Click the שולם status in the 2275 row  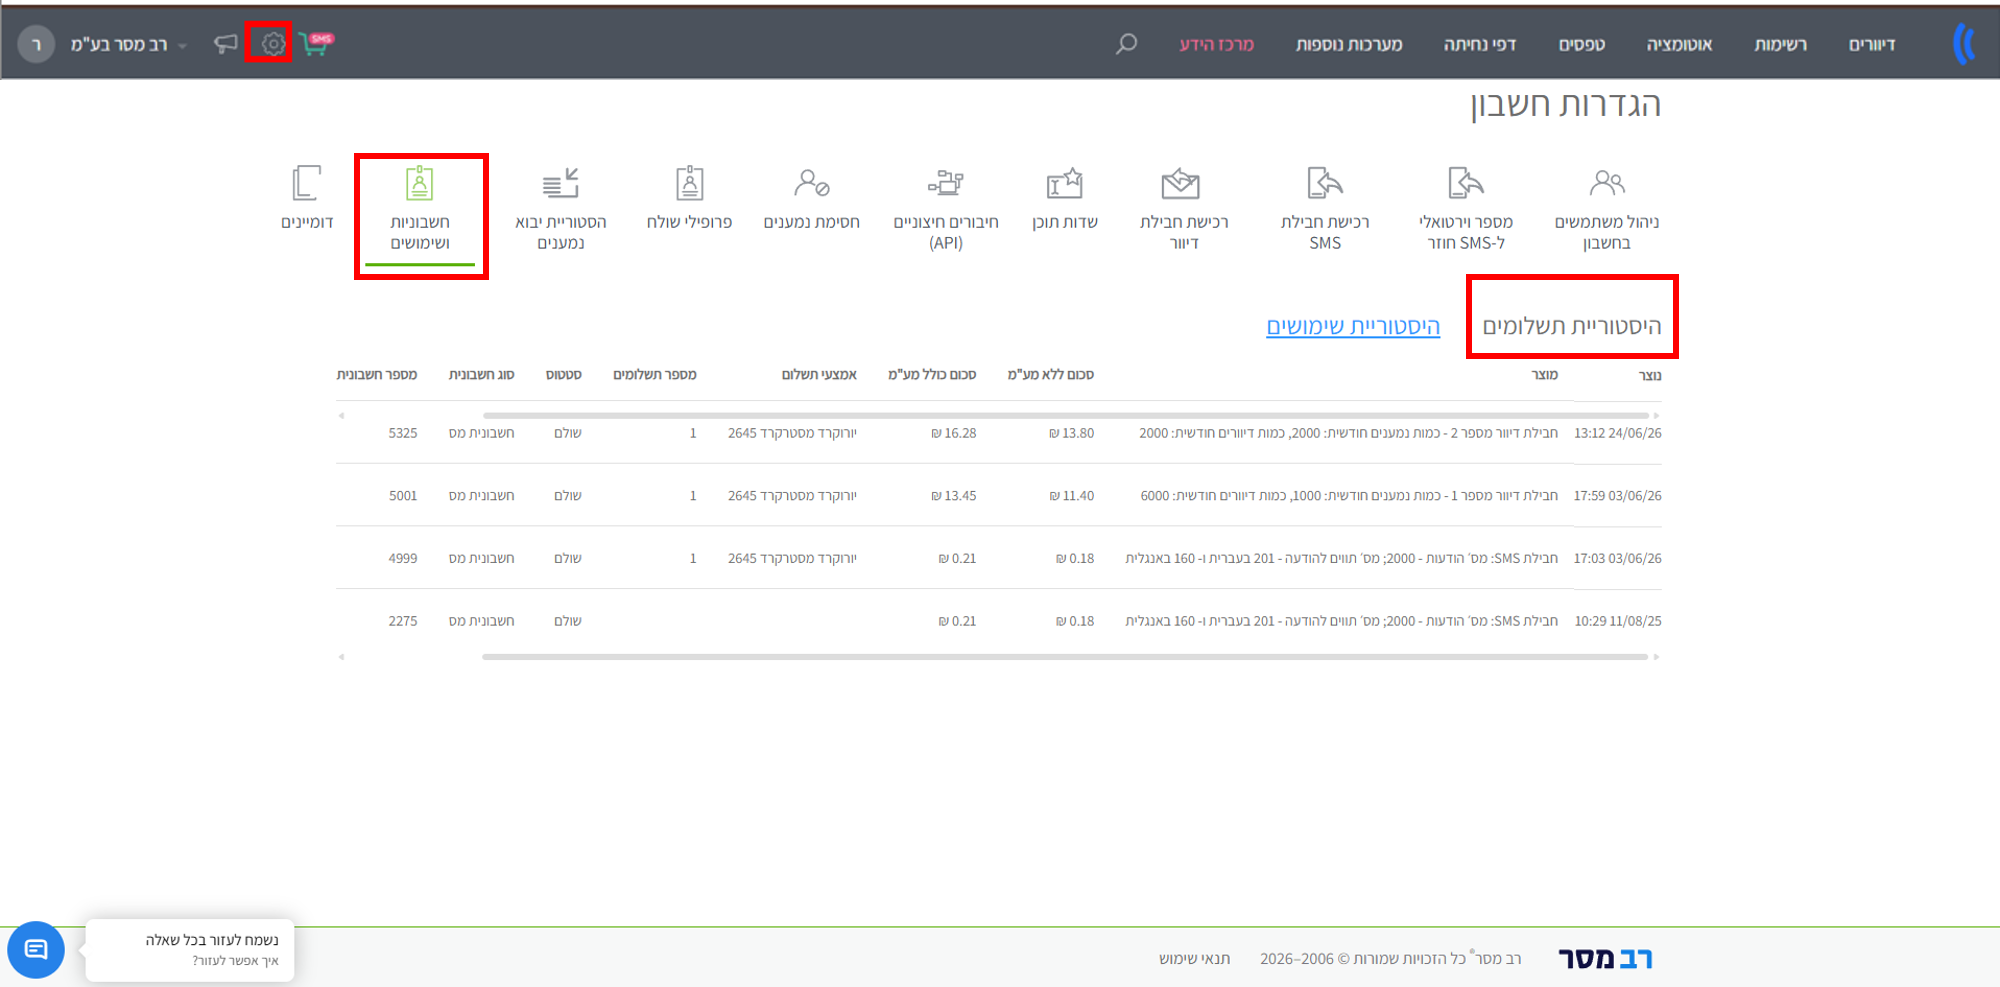[568, 621]
